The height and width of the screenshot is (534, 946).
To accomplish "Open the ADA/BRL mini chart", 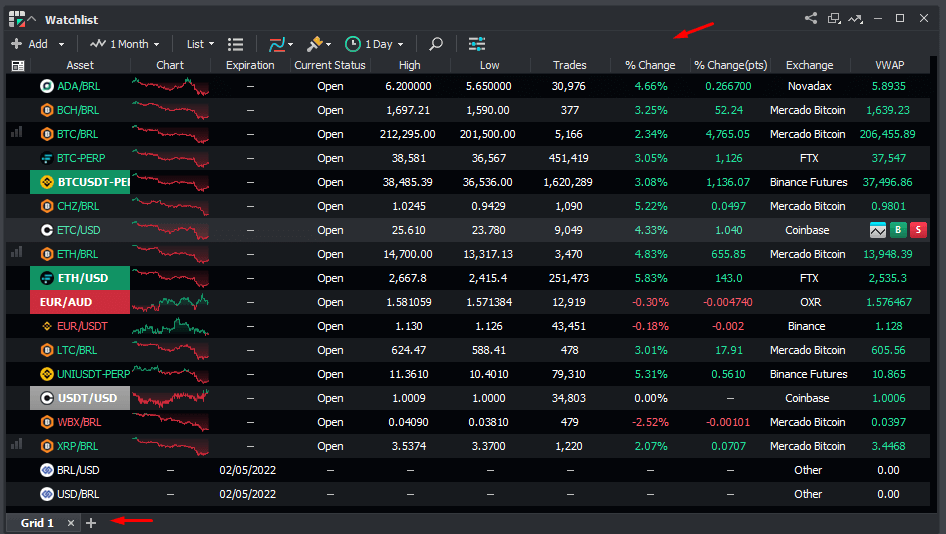I will point(170,86).
